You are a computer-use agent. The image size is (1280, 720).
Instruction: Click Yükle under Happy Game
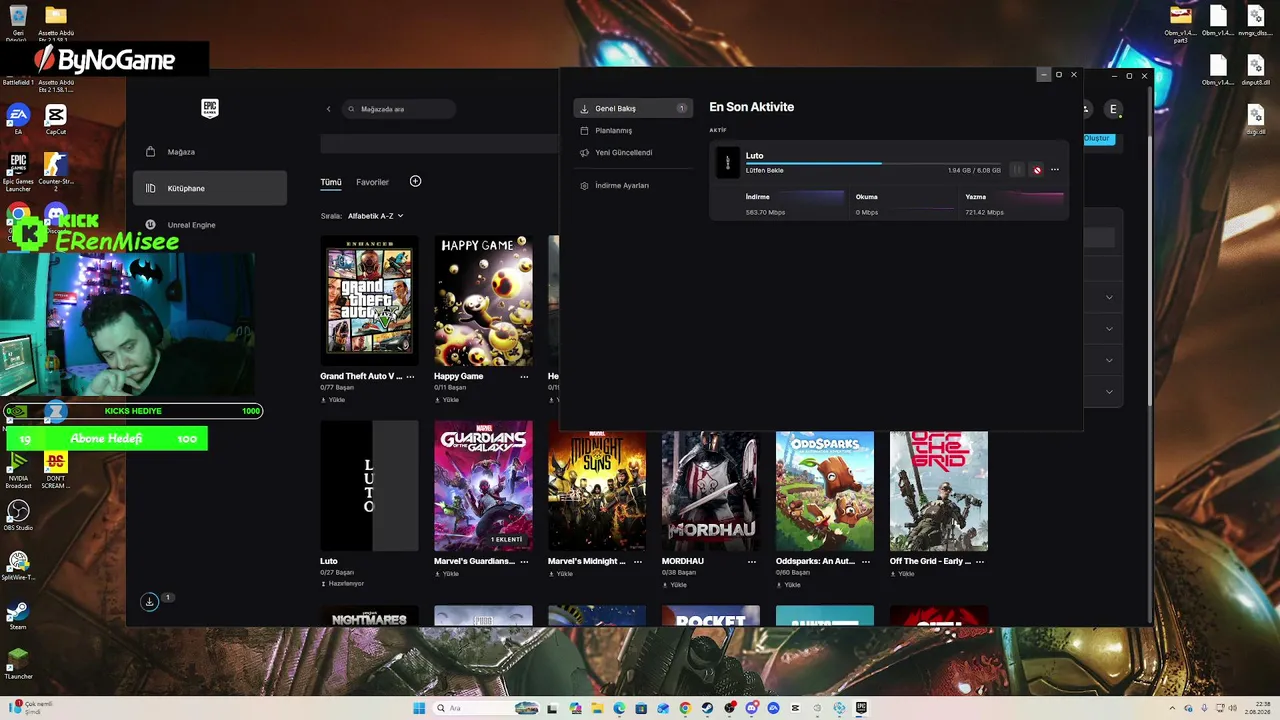click(x=447, y=400)
